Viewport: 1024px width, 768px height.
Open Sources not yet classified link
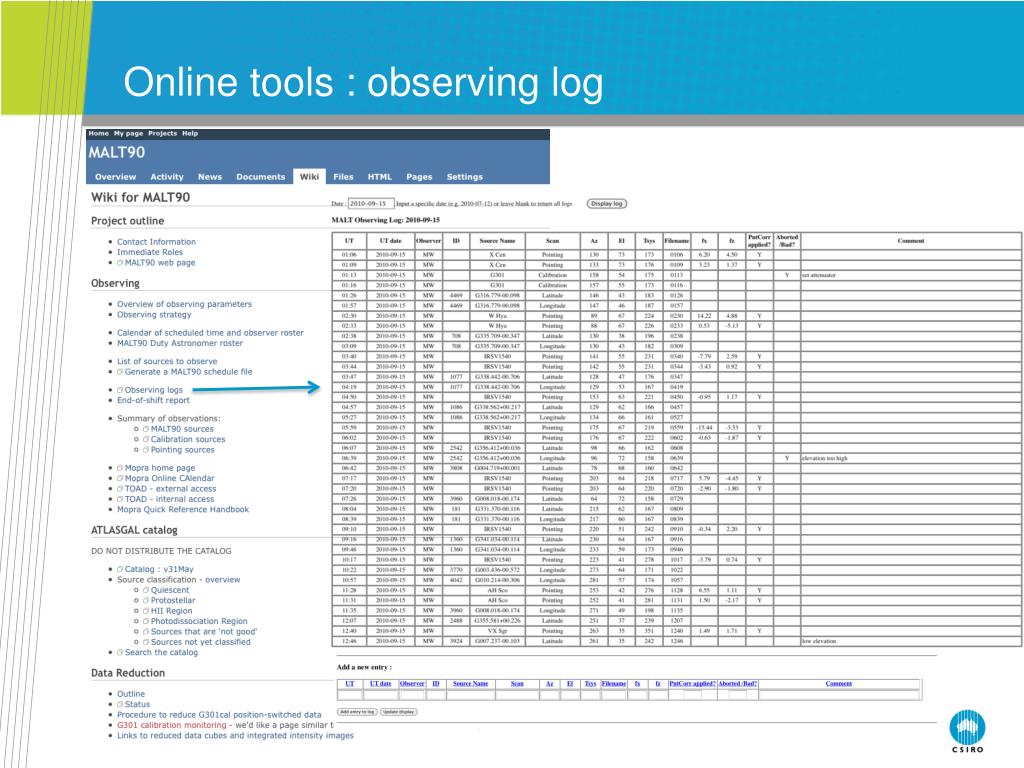[200, 643]
